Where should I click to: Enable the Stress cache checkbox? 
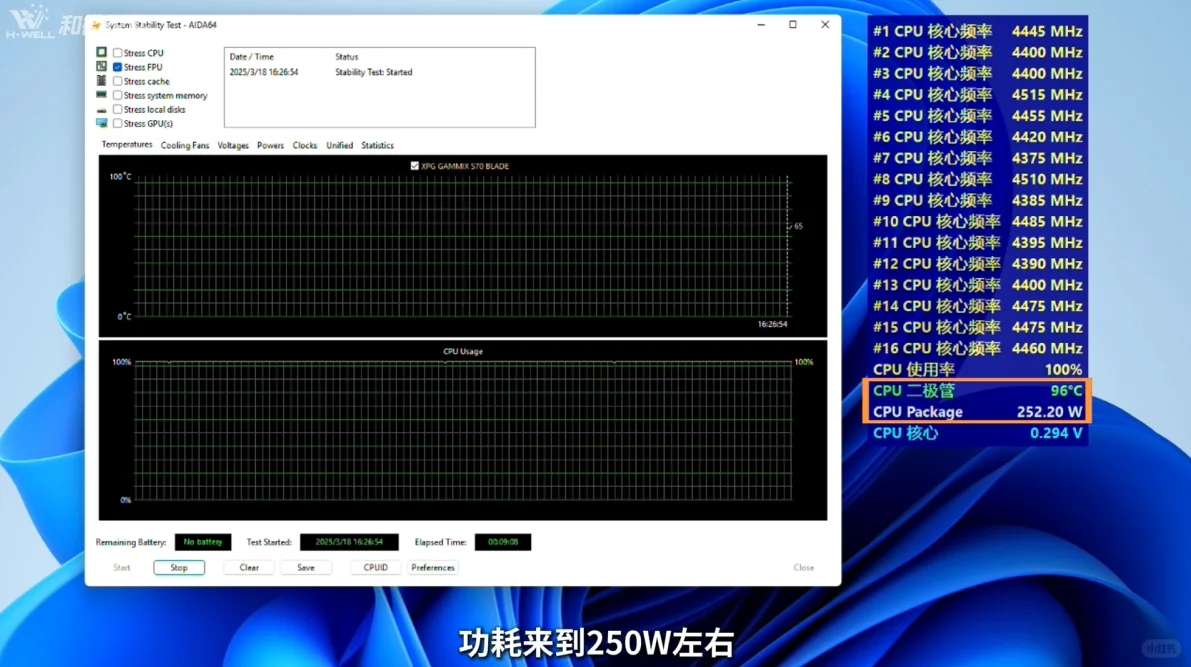(x=118, y=81)
